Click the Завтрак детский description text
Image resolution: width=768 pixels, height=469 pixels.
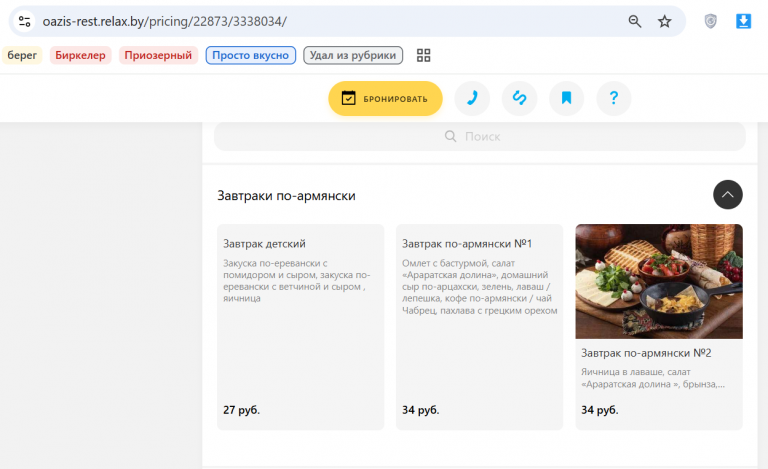pos(297,281)
